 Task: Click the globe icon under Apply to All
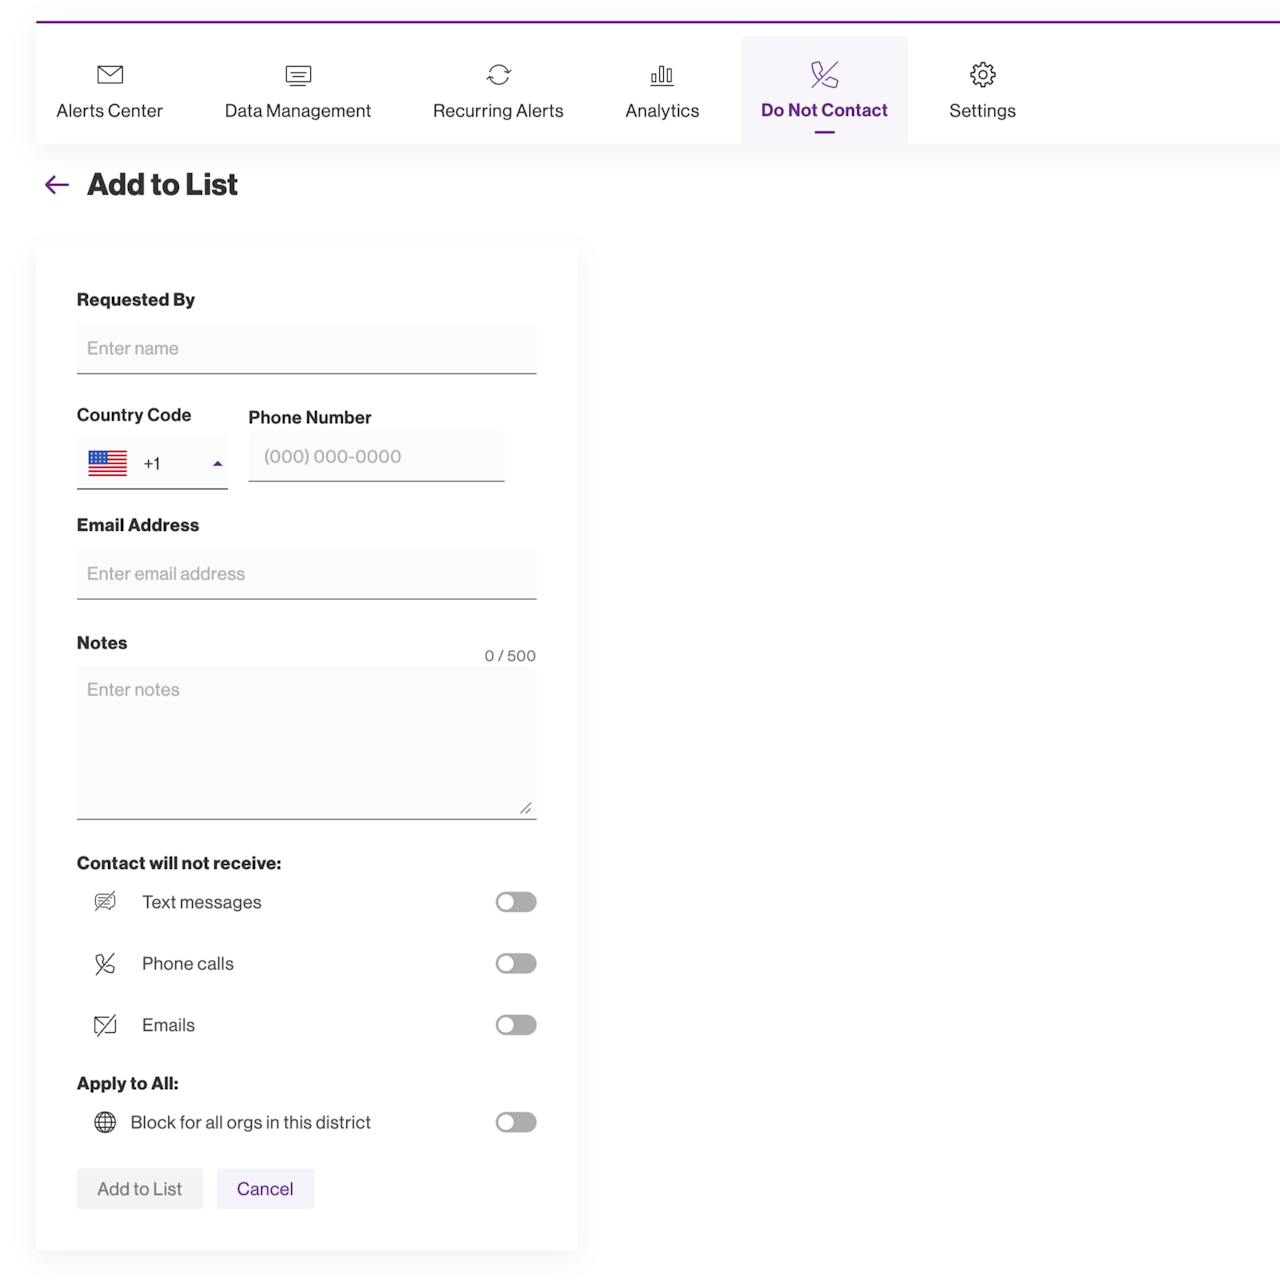[x=105, y=1122]
